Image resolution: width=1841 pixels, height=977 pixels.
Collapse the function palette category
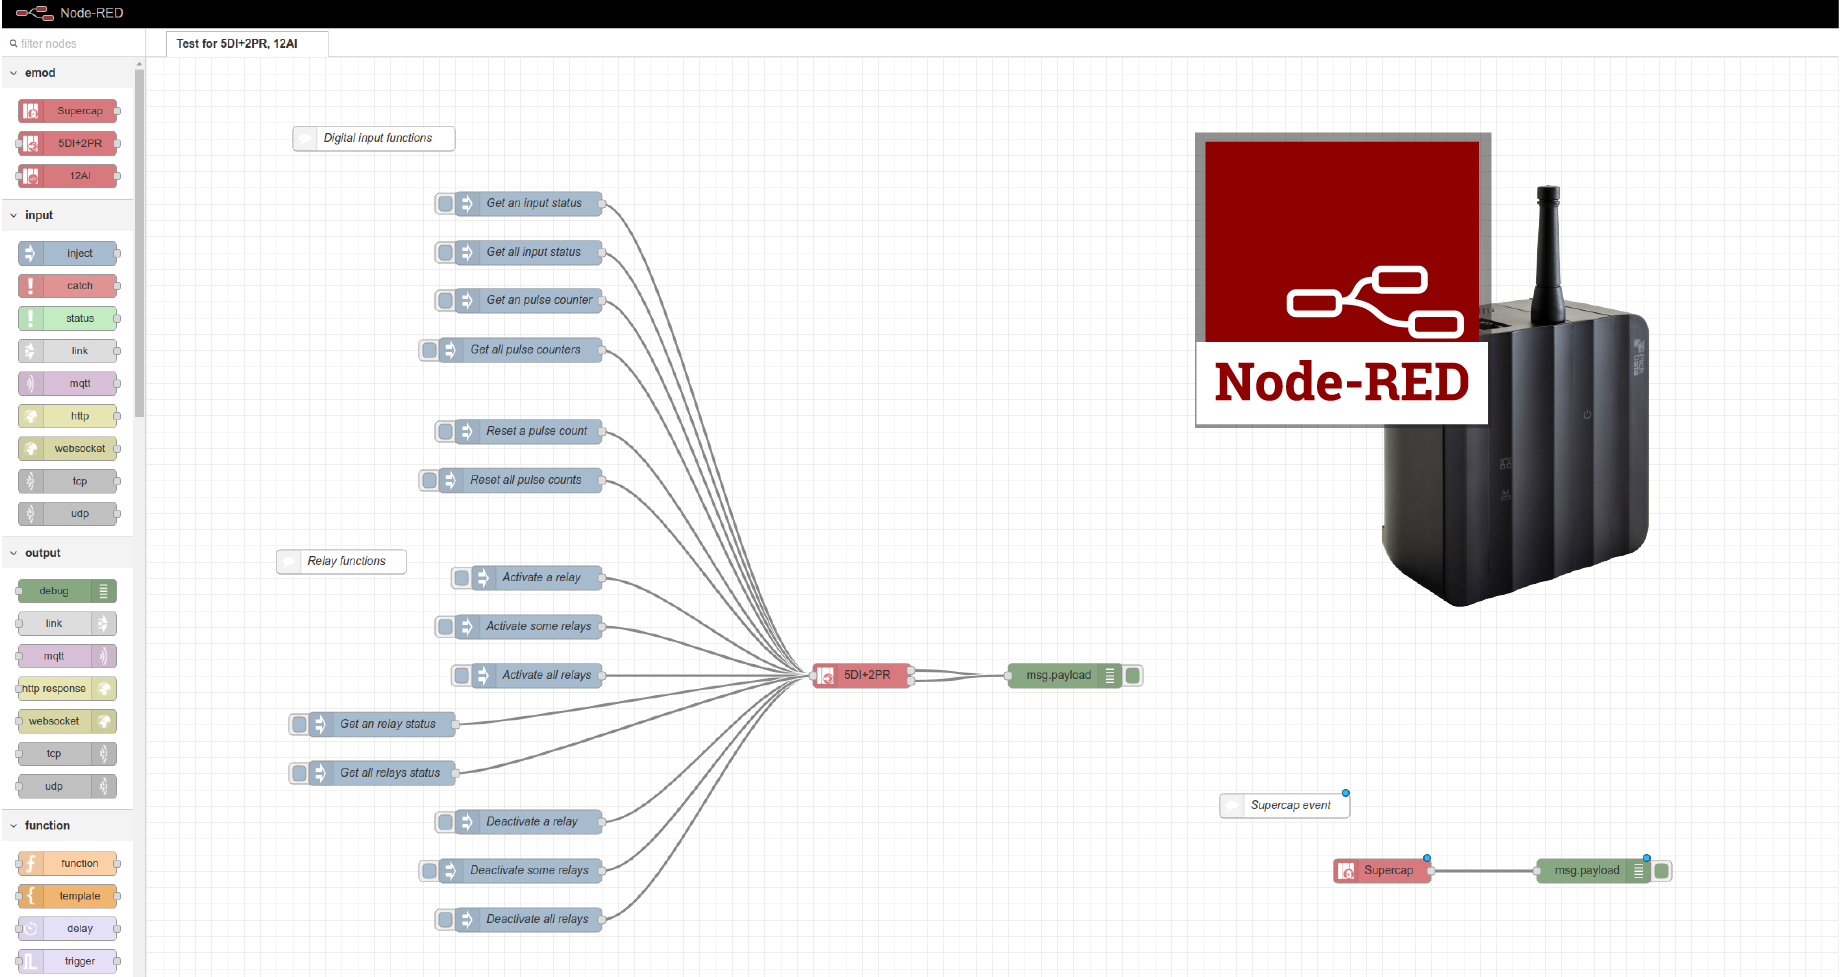tap(67, 826)
